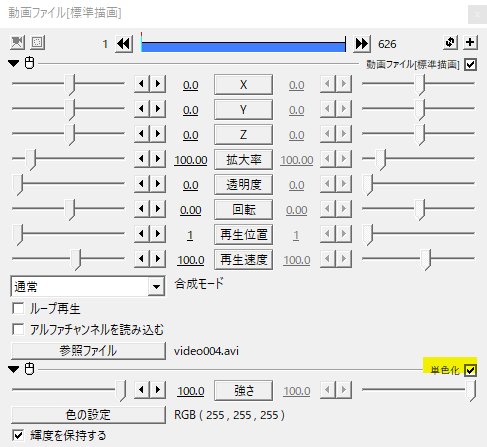Click the dotted grid display icon
Screen dimensions: 487x447
[37, 43]
